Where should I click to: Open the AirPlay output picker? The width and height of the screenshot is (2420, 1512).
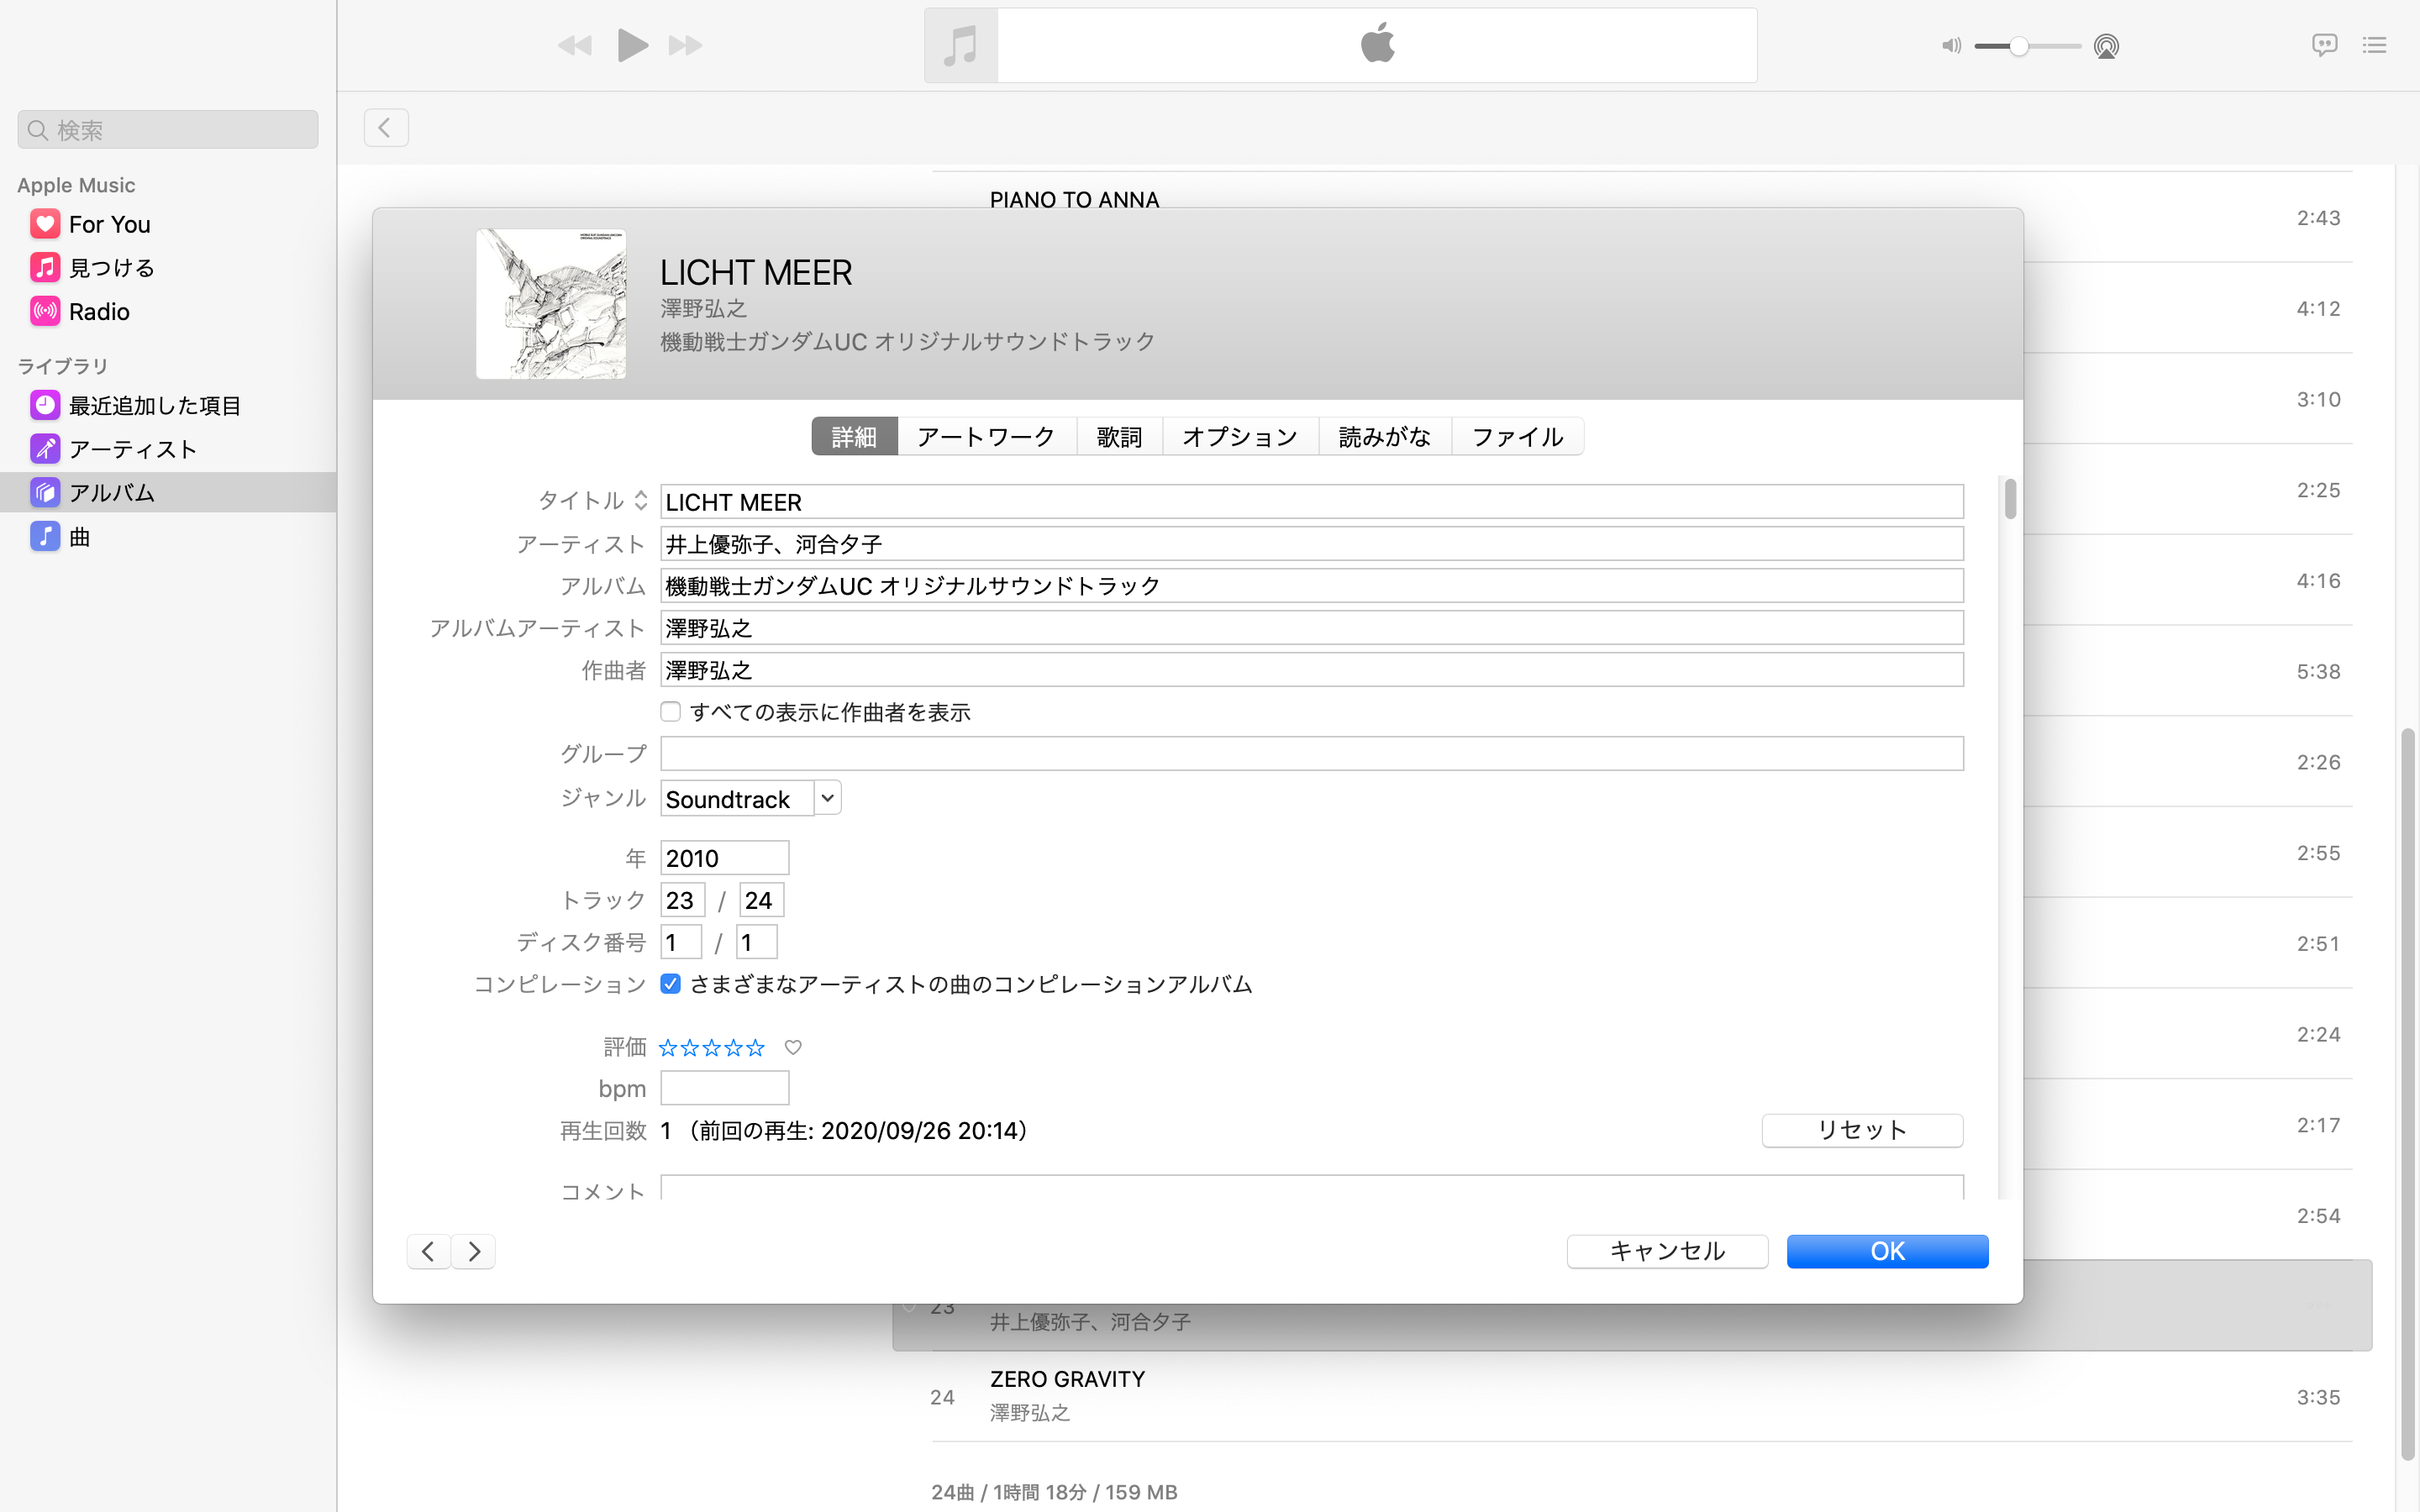point(2107,45)
